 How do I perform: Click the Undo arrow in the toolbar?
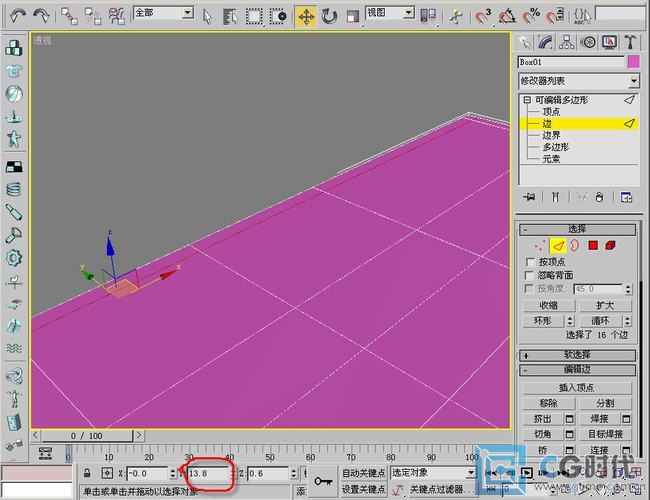point(18,15)
